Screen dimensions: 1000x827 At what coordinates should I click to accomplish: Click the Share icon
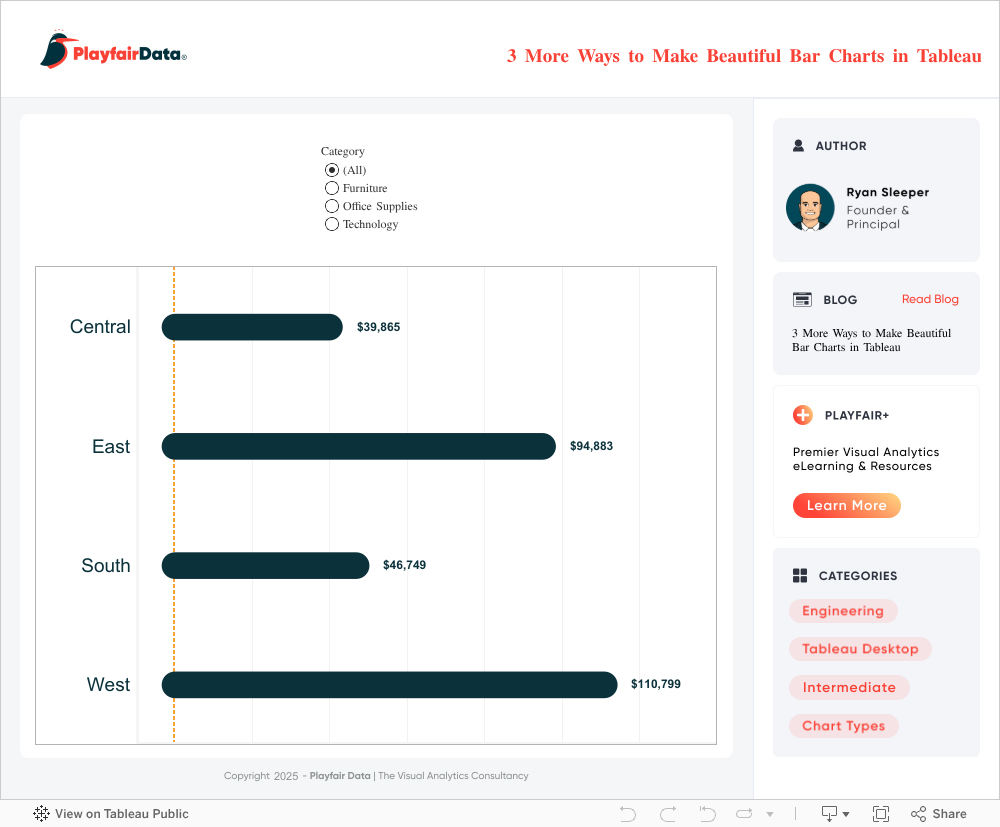point(918,814)
